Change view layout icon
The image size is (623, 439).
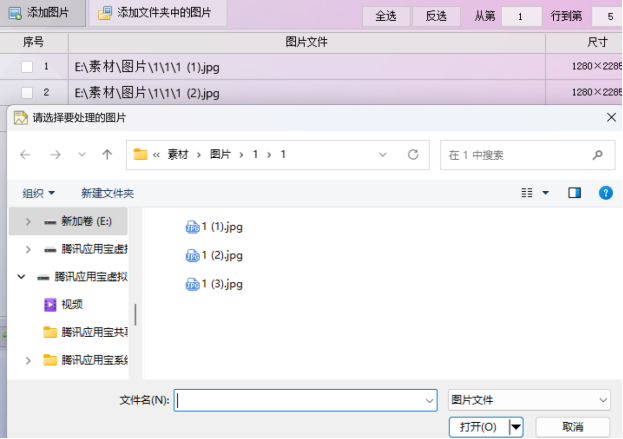[527, 193]
